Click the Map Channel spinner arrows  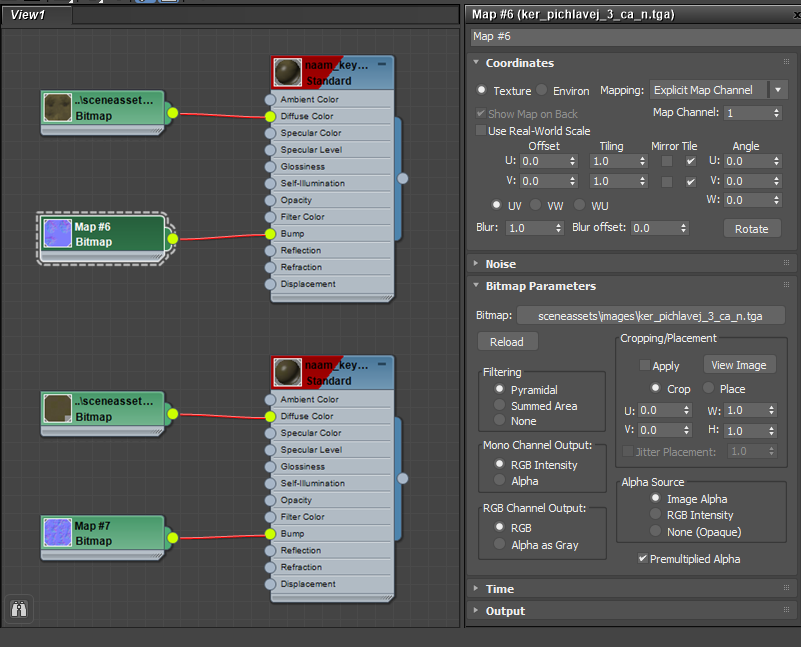(776, 113)
